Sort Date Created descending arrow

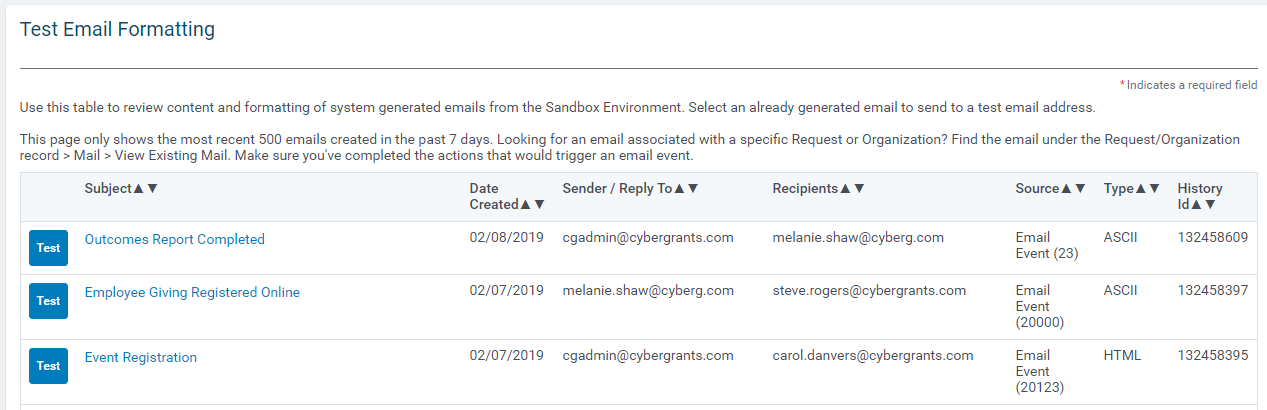click(x=539, y=204)
